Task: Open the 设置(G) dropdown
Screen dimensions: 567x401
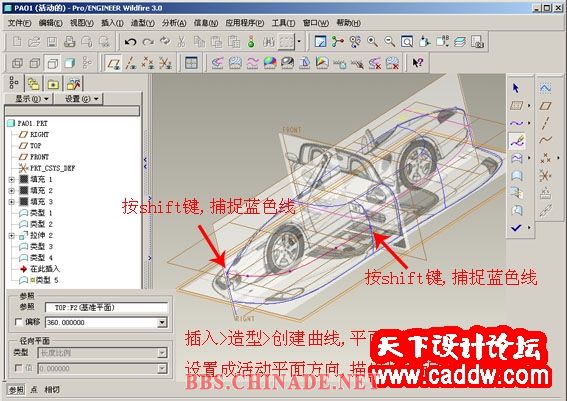Action: (x=79, y=99)
